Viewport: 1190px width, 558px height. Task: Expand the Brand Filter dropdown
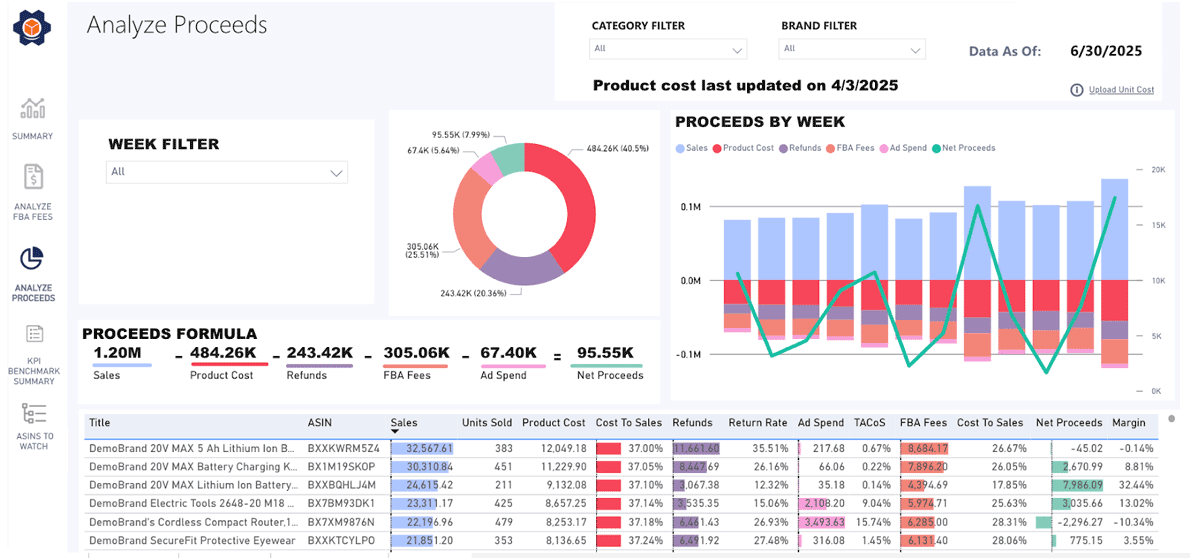[x=852, y=49]
